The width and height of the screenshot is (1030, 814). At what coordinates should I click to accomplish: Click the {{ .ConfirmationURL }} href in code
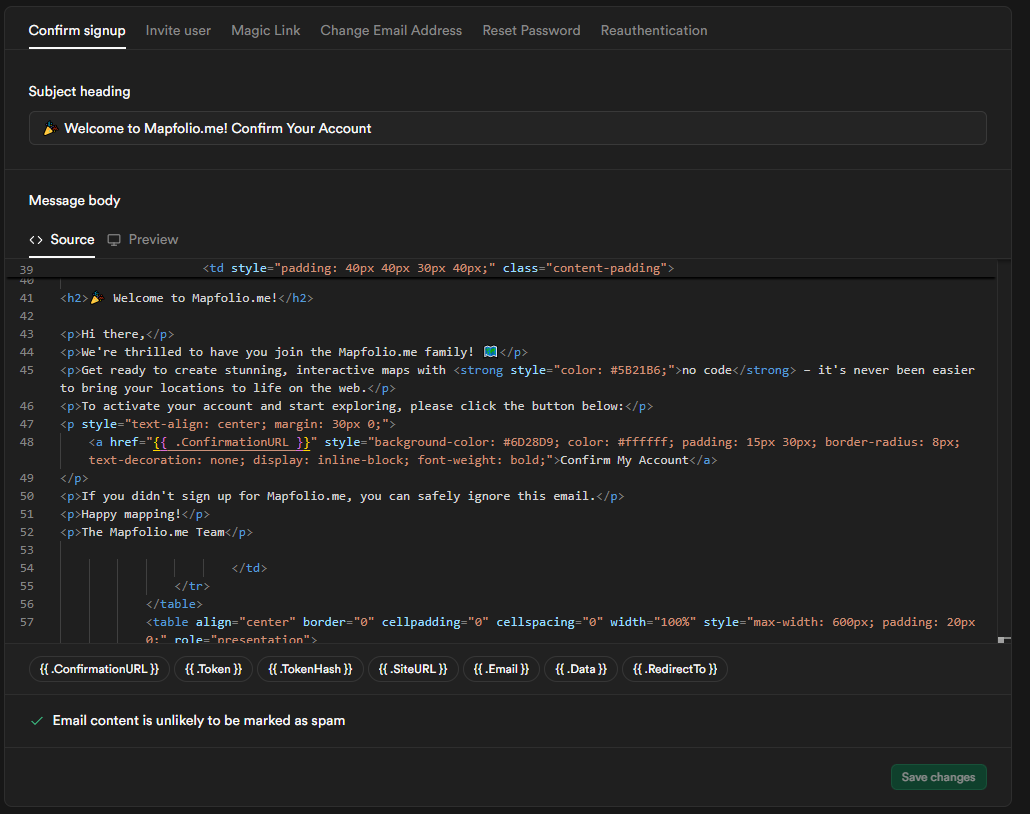click(231, 442)
